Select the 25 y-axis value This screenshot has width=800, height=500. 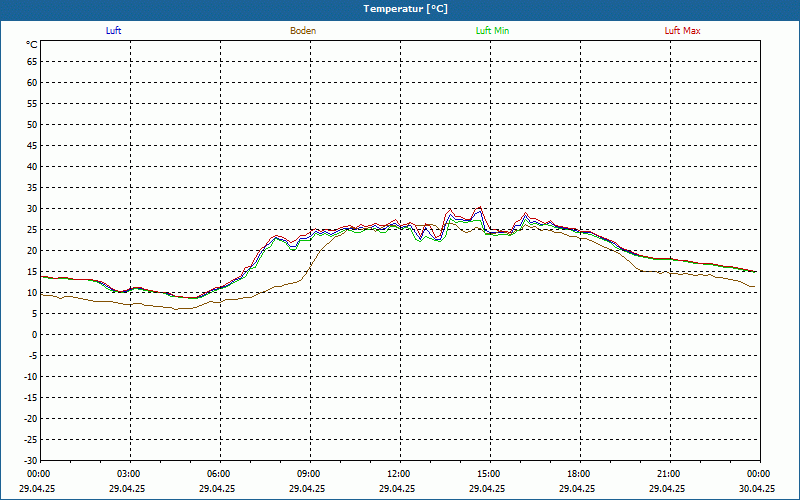32,230
